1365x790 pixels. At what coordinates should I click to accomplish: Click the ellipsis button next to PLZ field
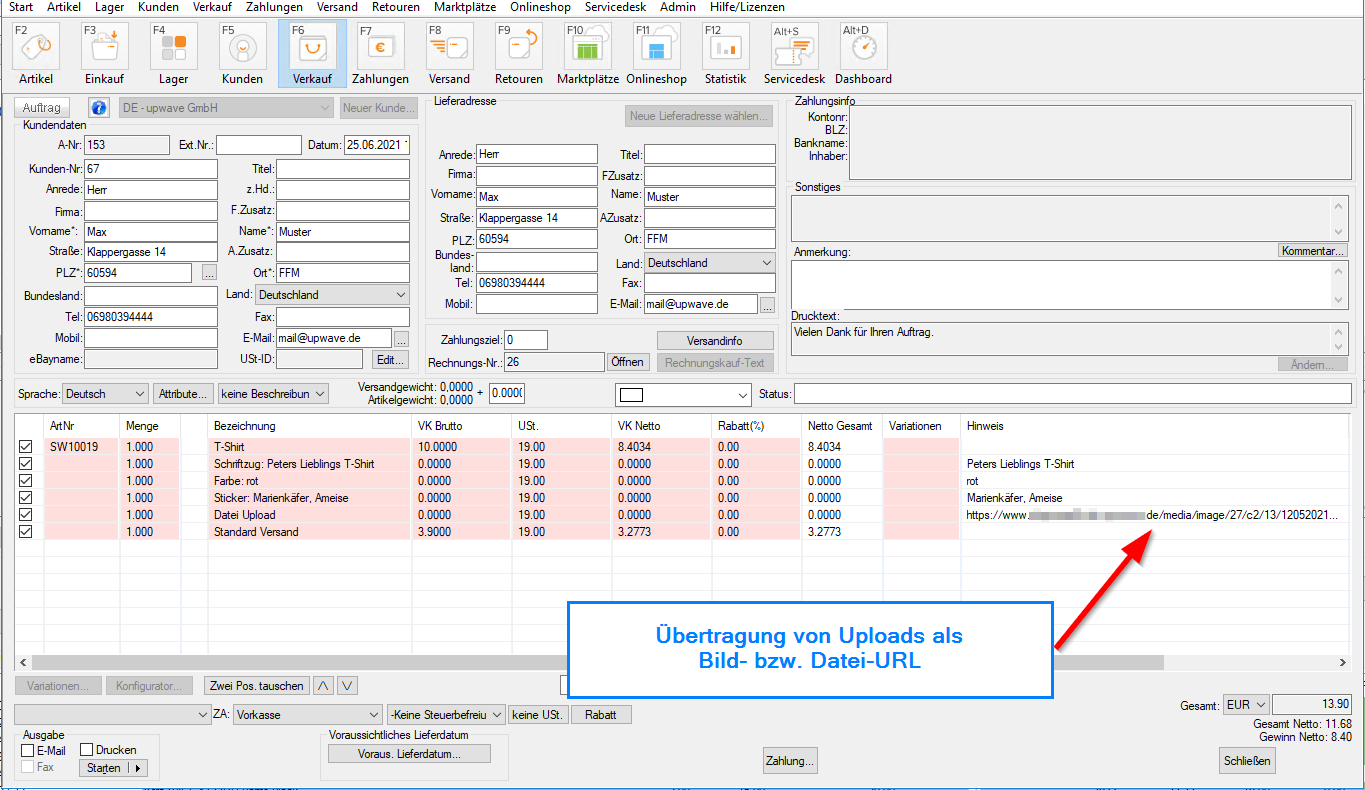click(x=208, y=273)
